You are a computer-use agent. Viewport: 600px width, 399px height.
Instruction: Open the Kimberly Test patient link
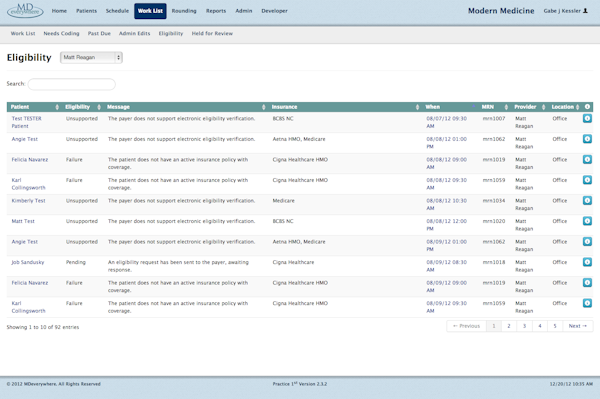[x=28, y=200]
